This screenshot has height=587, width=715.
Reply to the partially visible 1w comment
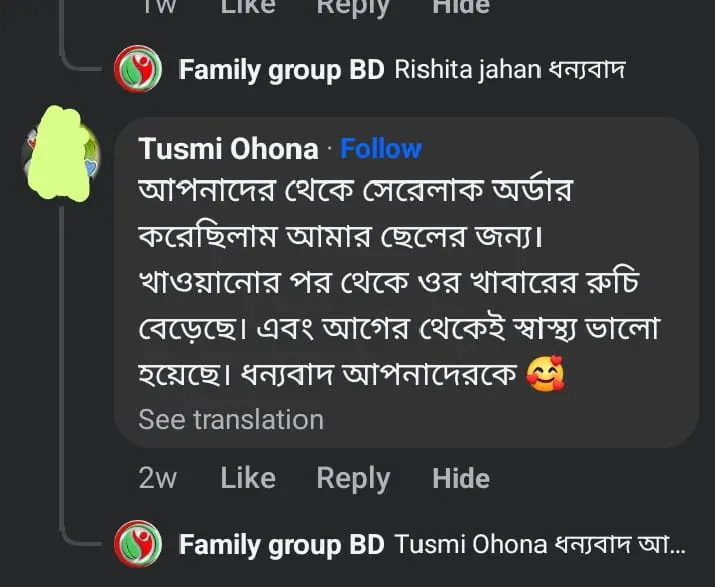pos(353,6)
